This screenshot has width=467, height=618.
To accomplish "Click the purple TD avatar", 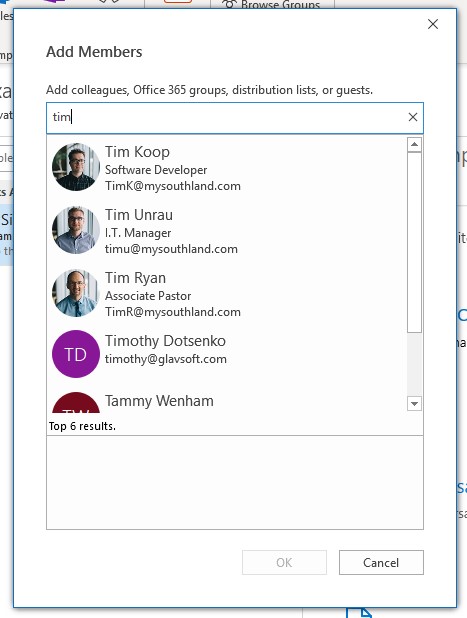I will coord(76,354).
